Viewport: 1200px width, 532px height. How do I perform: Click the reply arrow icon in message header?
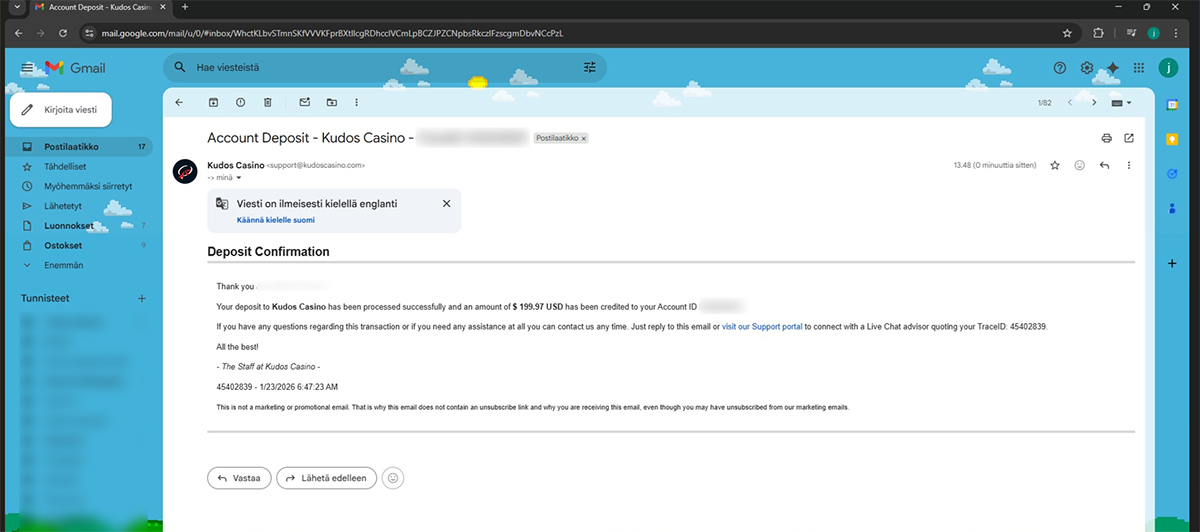1104,165
